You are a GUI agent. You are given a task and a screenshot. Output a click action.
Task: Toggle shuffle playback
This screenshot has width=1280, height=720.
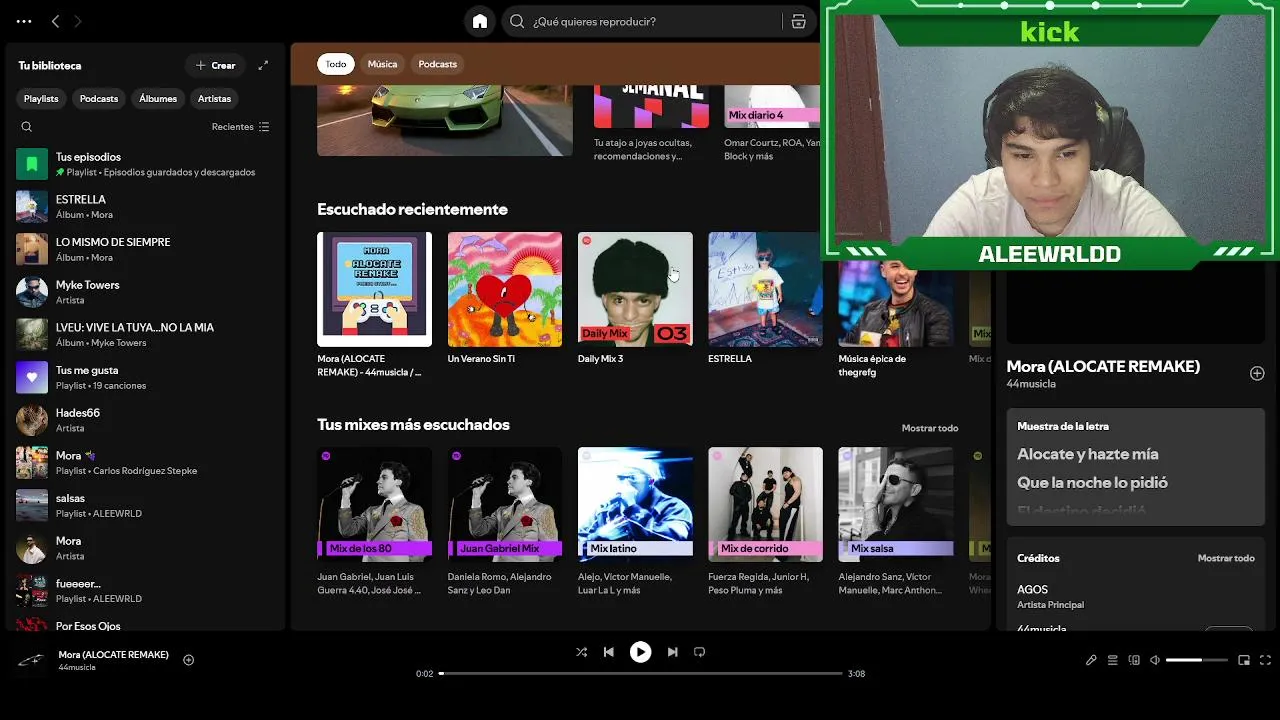coord(581,652)
